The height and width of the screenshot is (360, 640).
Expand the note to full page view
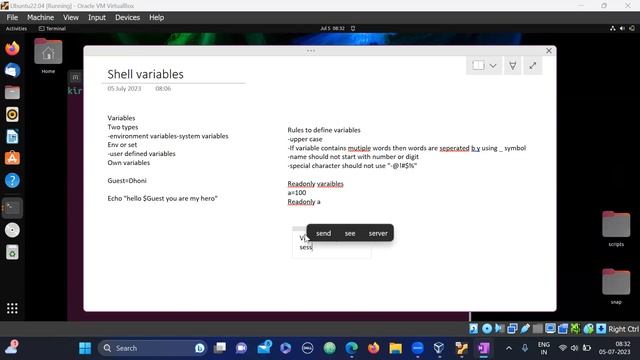tap(533, 65)
